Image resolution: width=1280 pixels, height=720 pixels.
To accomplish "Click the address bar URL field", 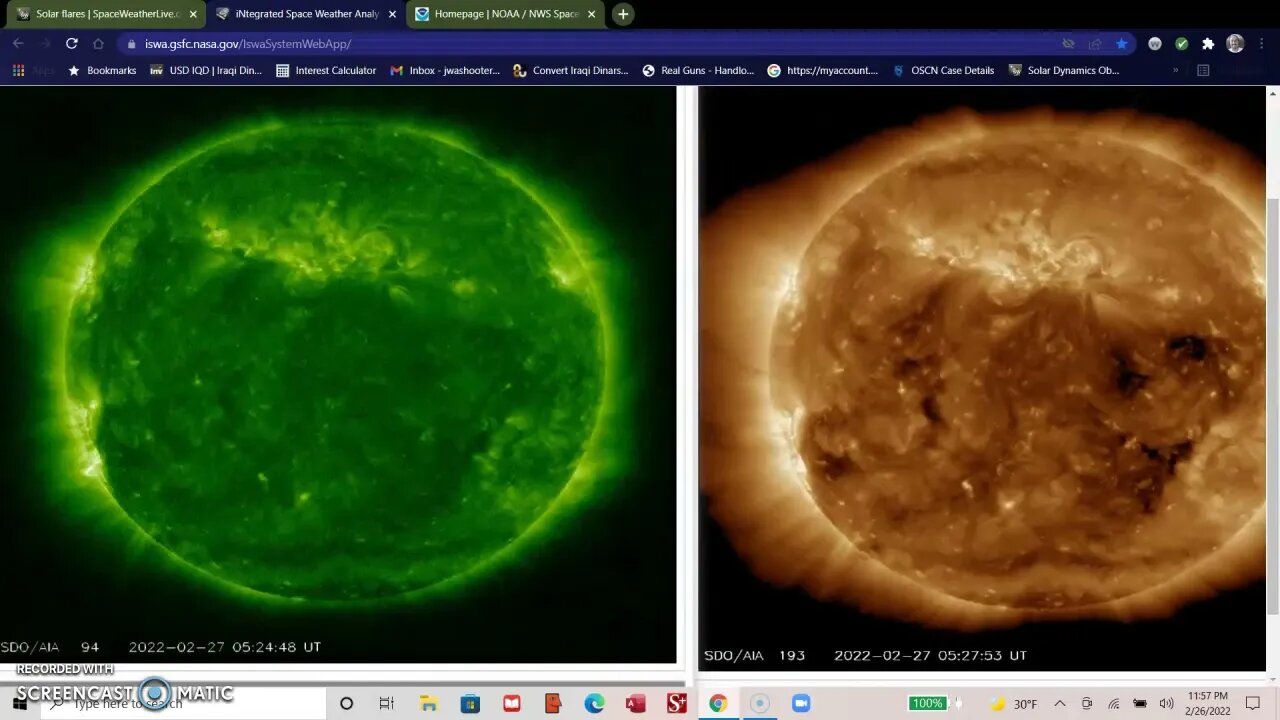I will (600, 44).
